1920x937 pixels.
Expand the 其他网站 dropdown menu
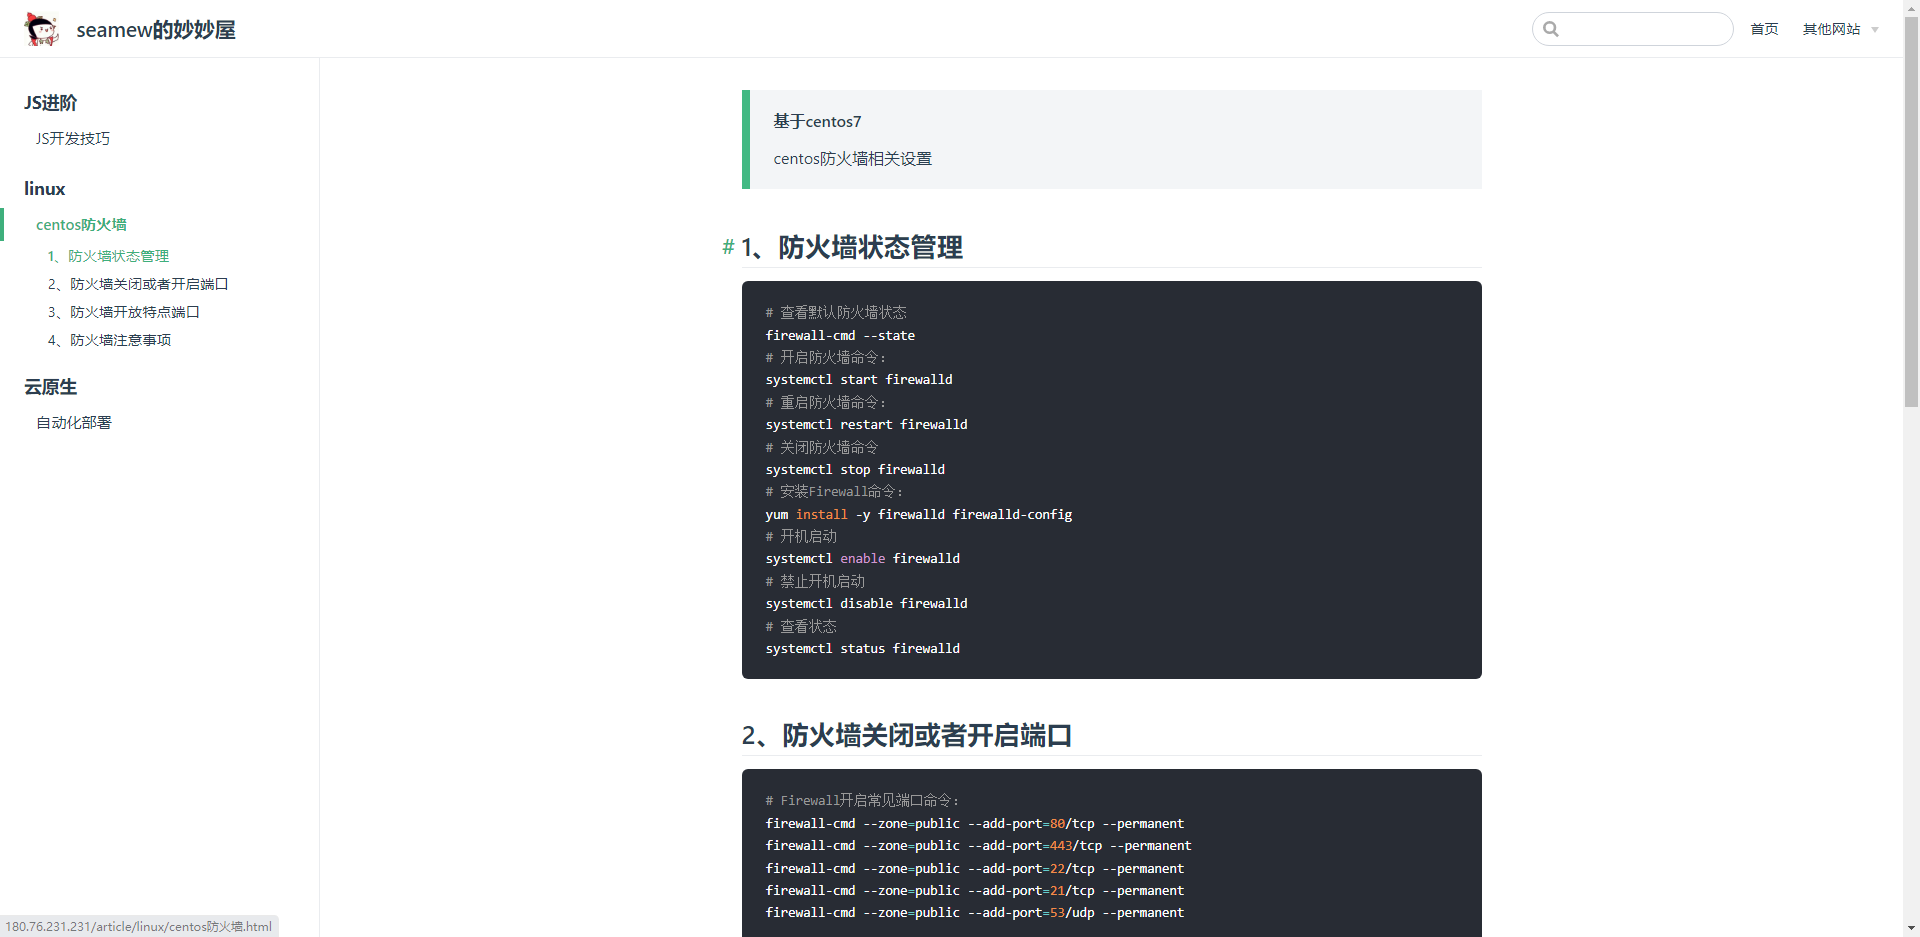click(1831, 29)
